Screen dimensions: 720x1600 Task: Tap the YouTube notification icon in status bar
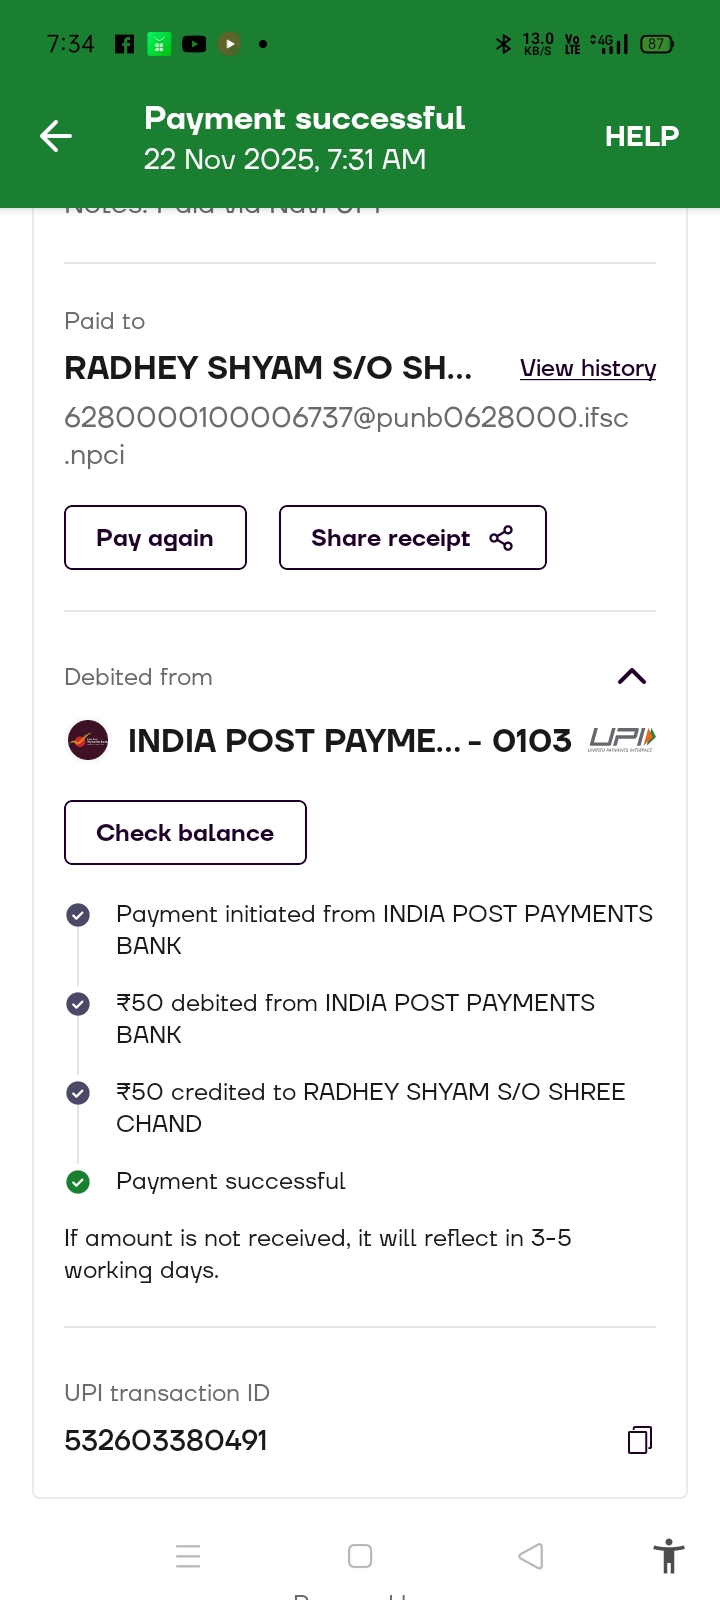pyautogui.click(x=194, y=44)
